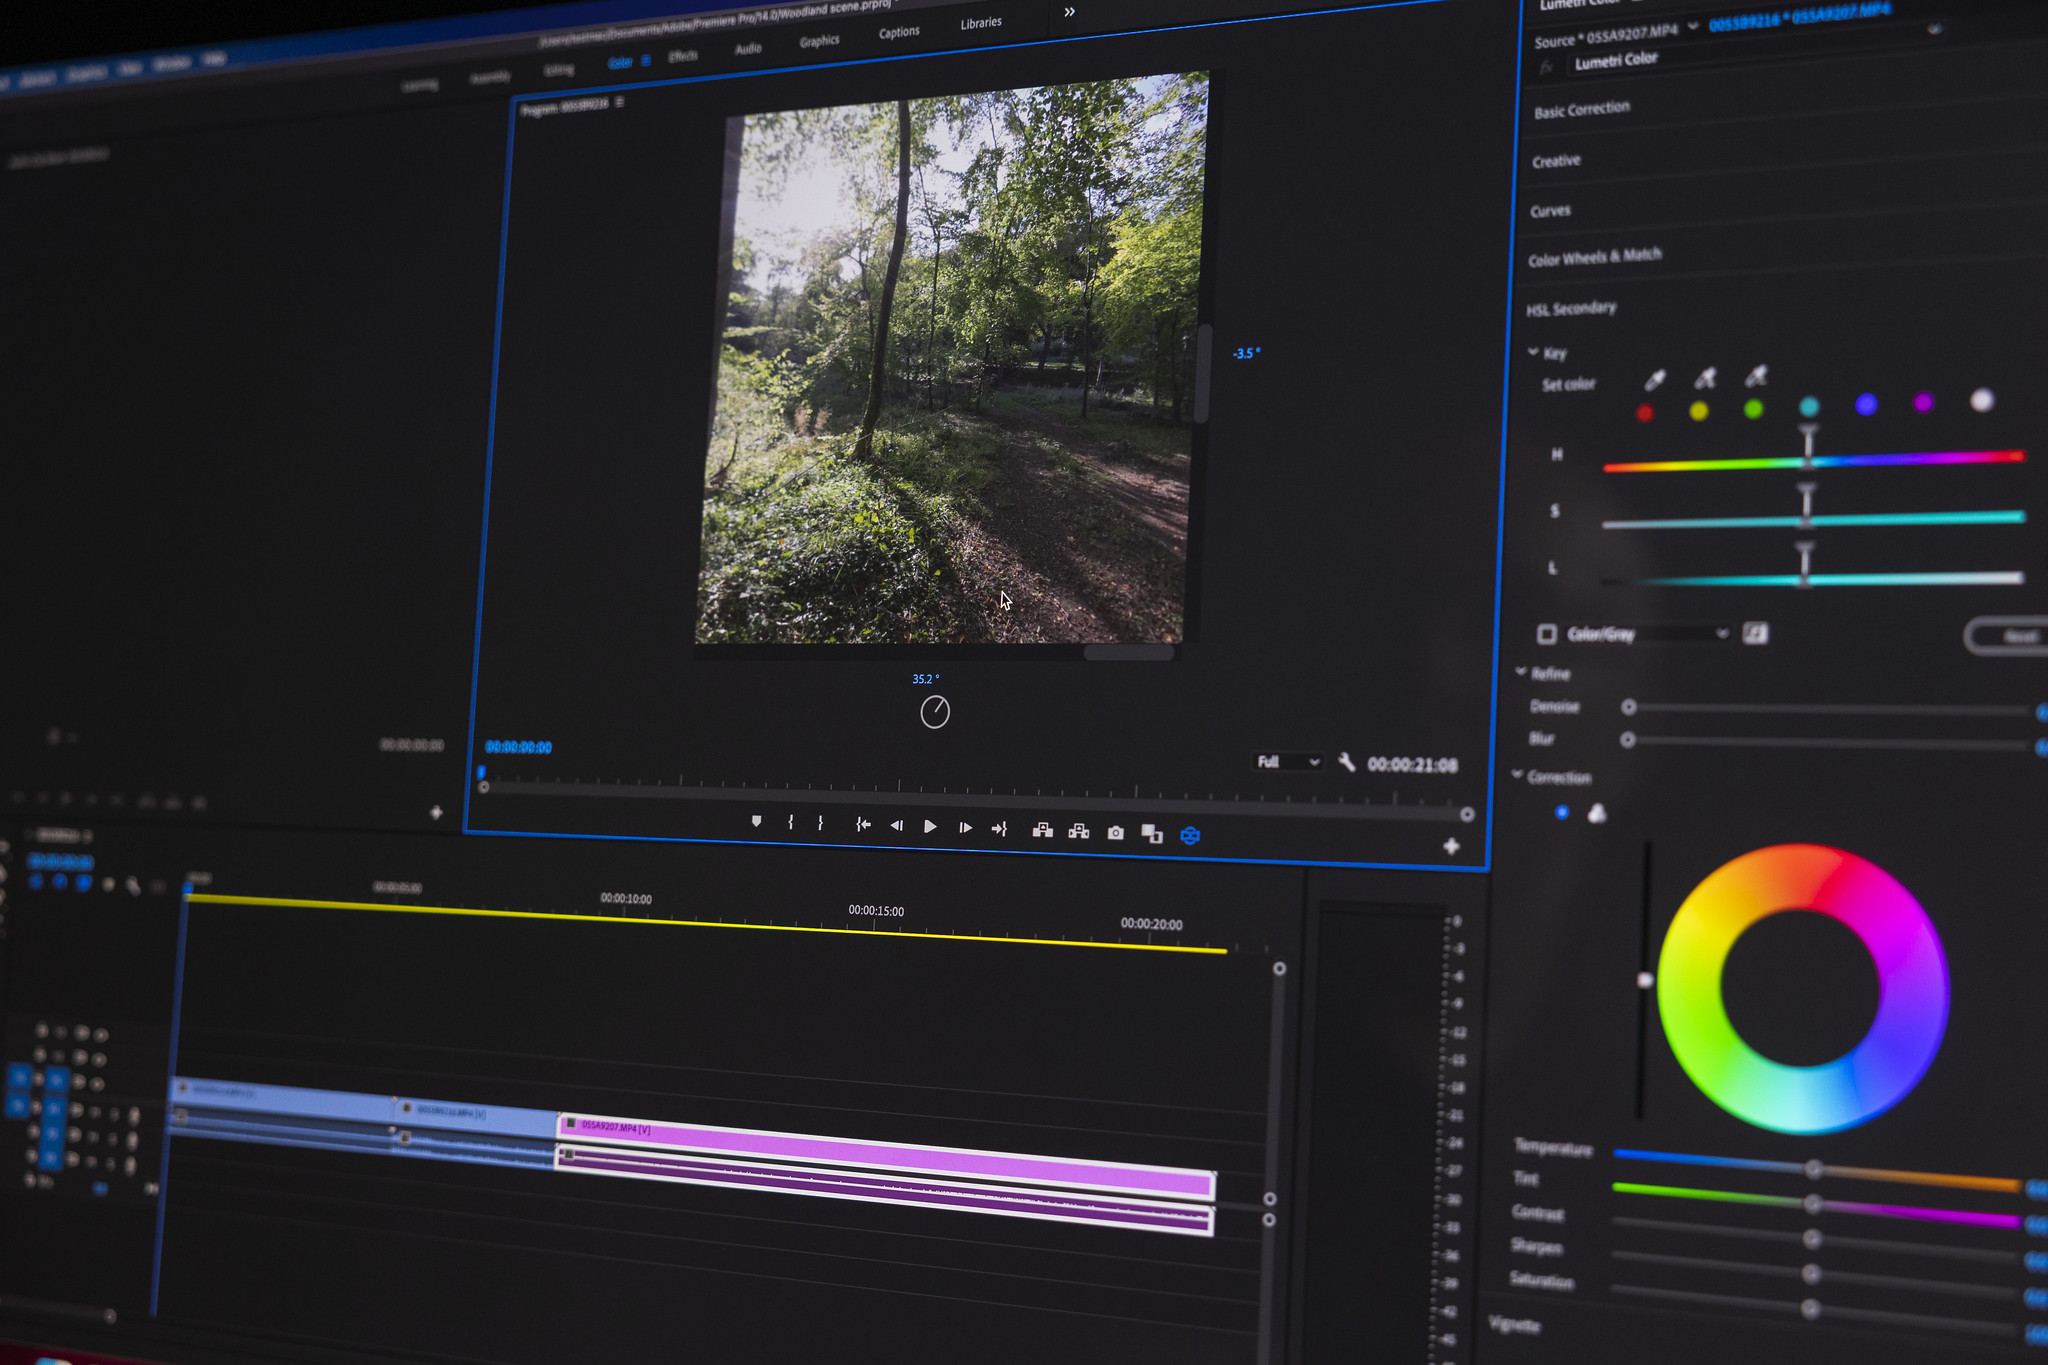Select the first Set color eyedropper
The height and width of the screenshot is (1365, 2048).
(x=1654, y=381)
